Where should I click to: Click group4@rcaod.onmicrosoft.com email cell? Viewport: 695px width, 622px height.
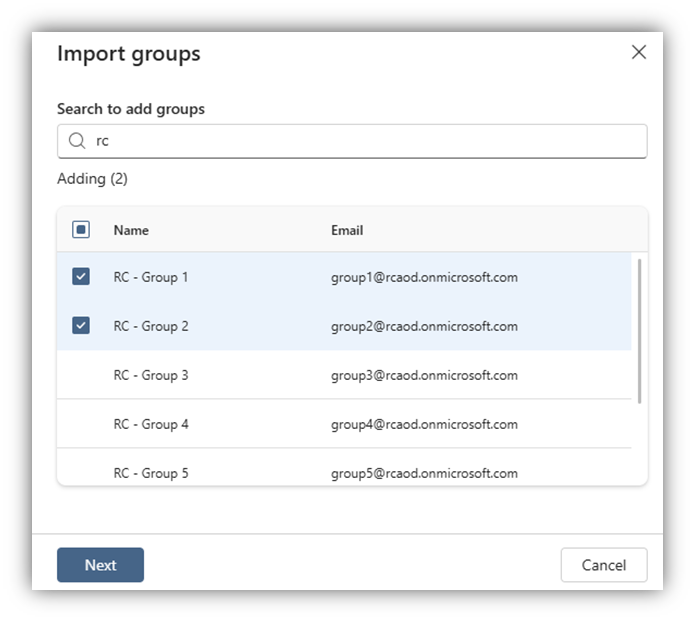424,424
